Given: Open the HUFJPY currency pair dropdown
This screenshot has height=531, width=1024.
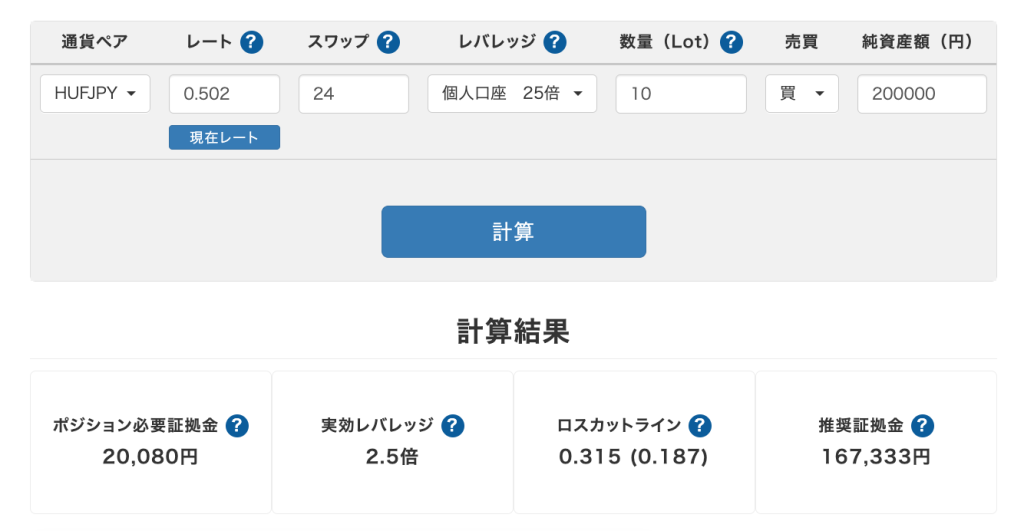Looking at the screenshot, I should (x=95, y=94).
